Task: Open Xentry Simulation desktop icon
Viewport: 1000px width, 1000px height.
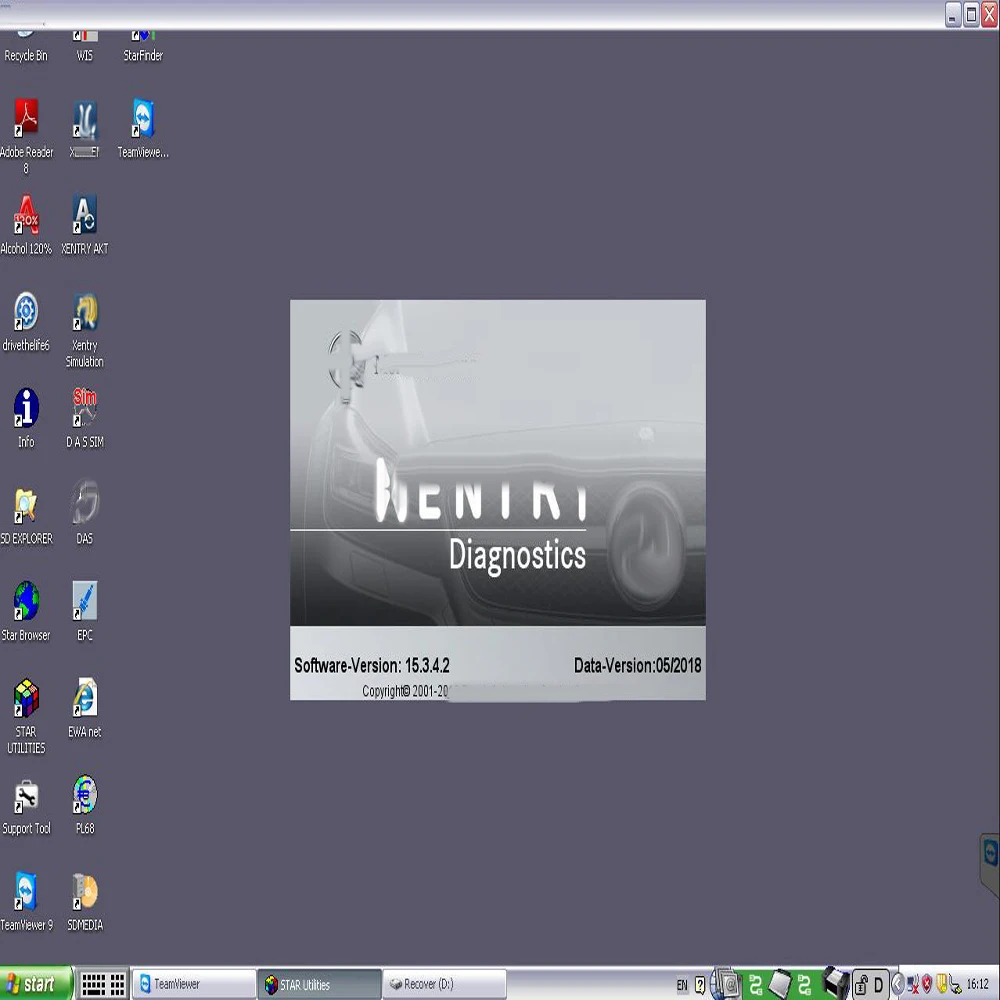Action: pos(84,330)
